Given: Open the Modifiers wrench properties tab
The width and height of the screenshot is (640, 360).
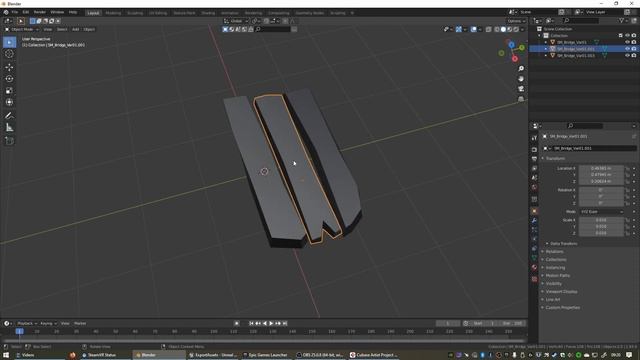Looking at the screenshot, I should click(x=534, y=221).
